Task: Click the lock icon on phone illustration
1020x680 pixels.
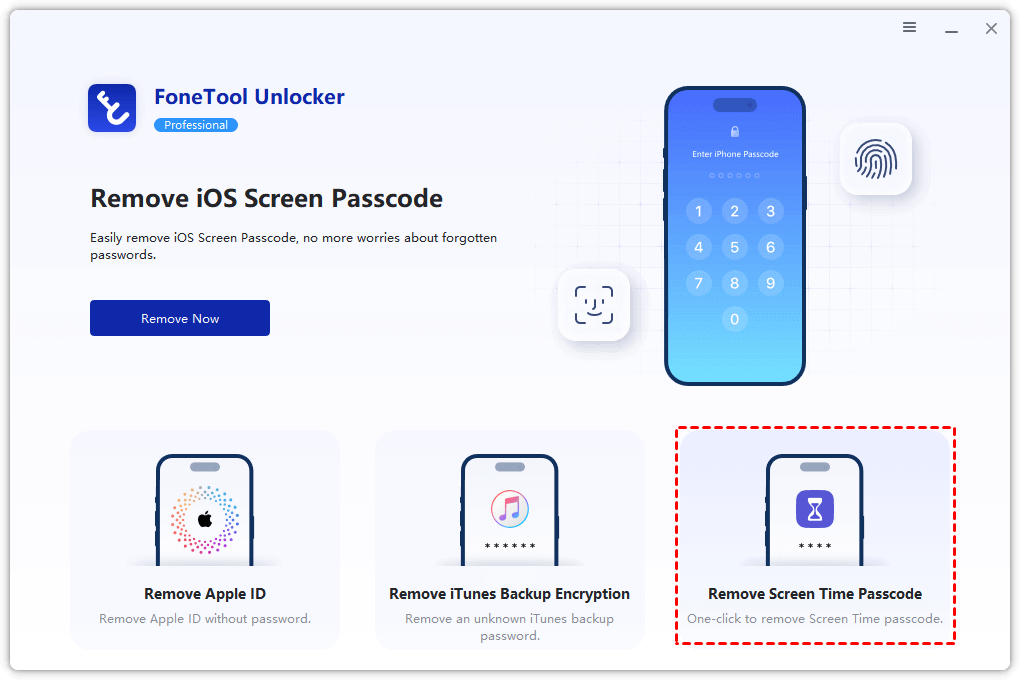Action: pos(734,131)
